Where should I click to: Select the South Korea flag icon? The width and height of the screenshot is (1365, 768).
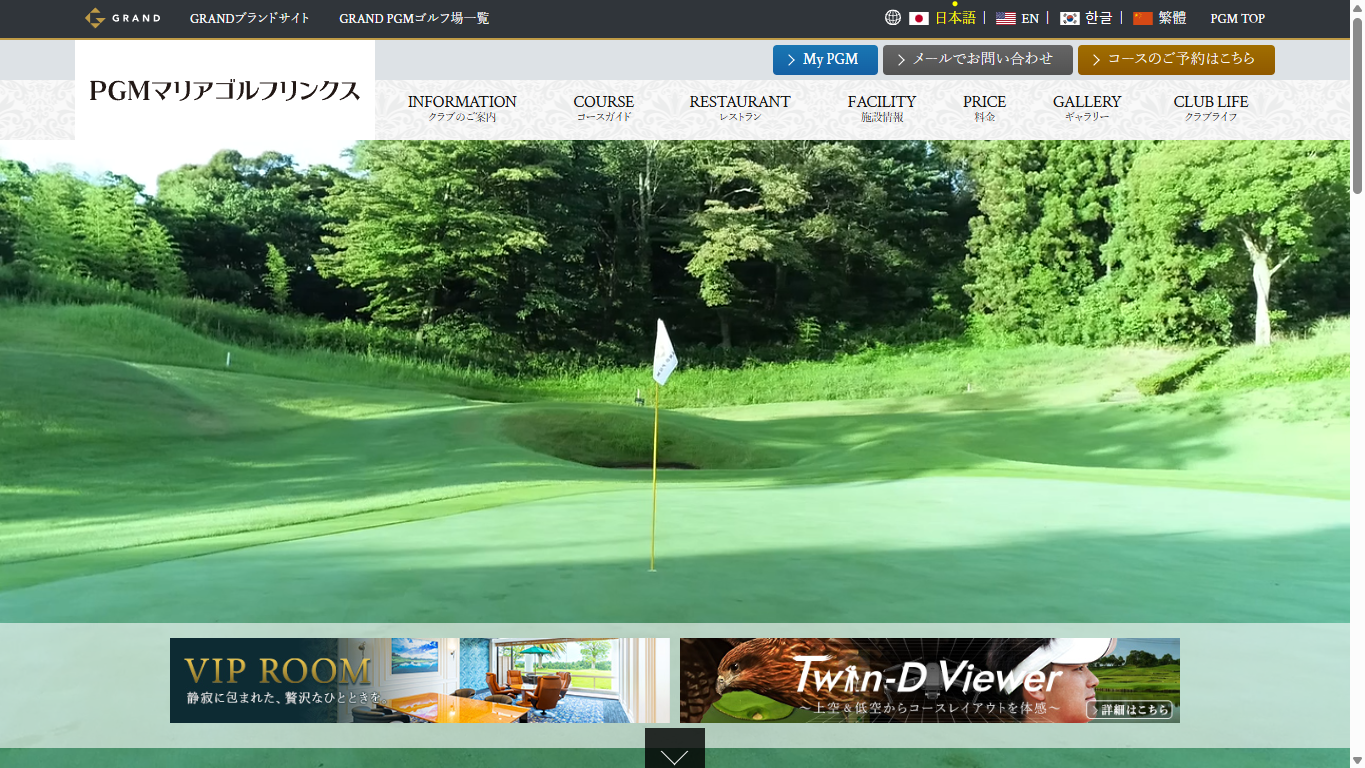click(x=1070, y=18)
